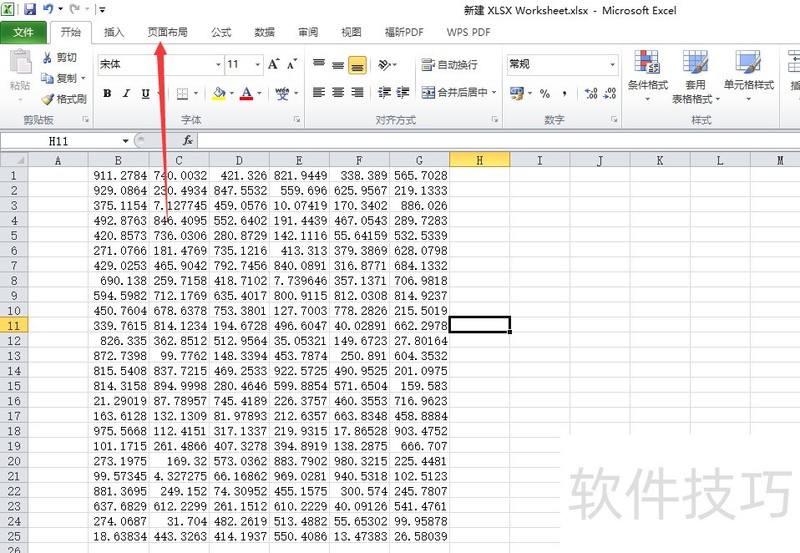The height and width of the screenshot is (553, 800).
Task: Toggle underline formatting
Action: (x=145, y=93)
